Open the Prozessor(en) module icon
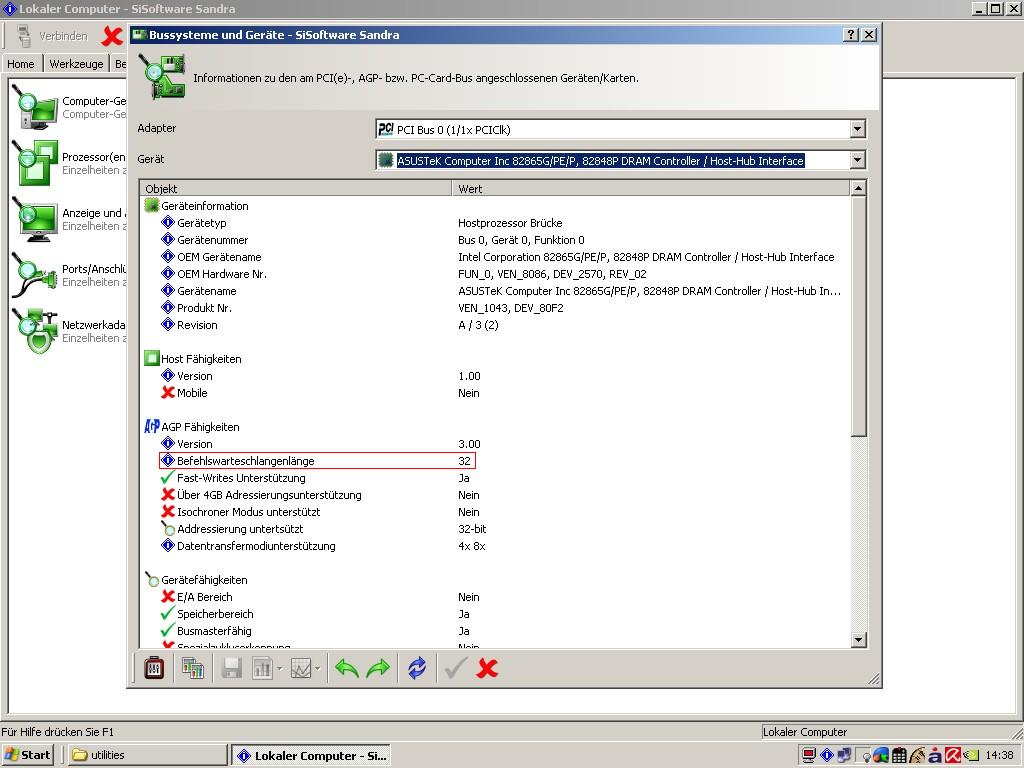 coord(36,163)
